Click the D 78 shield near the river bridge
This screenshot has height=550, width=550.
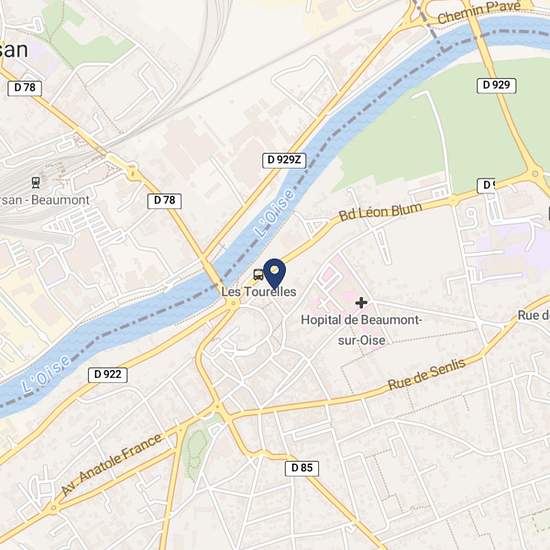[164, 201]
